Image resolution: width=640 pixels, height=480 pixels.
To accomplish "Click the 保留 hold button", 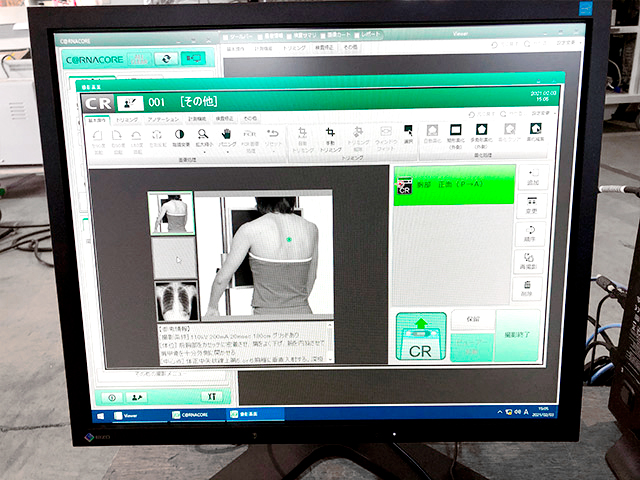I will (x=473, y=320).
